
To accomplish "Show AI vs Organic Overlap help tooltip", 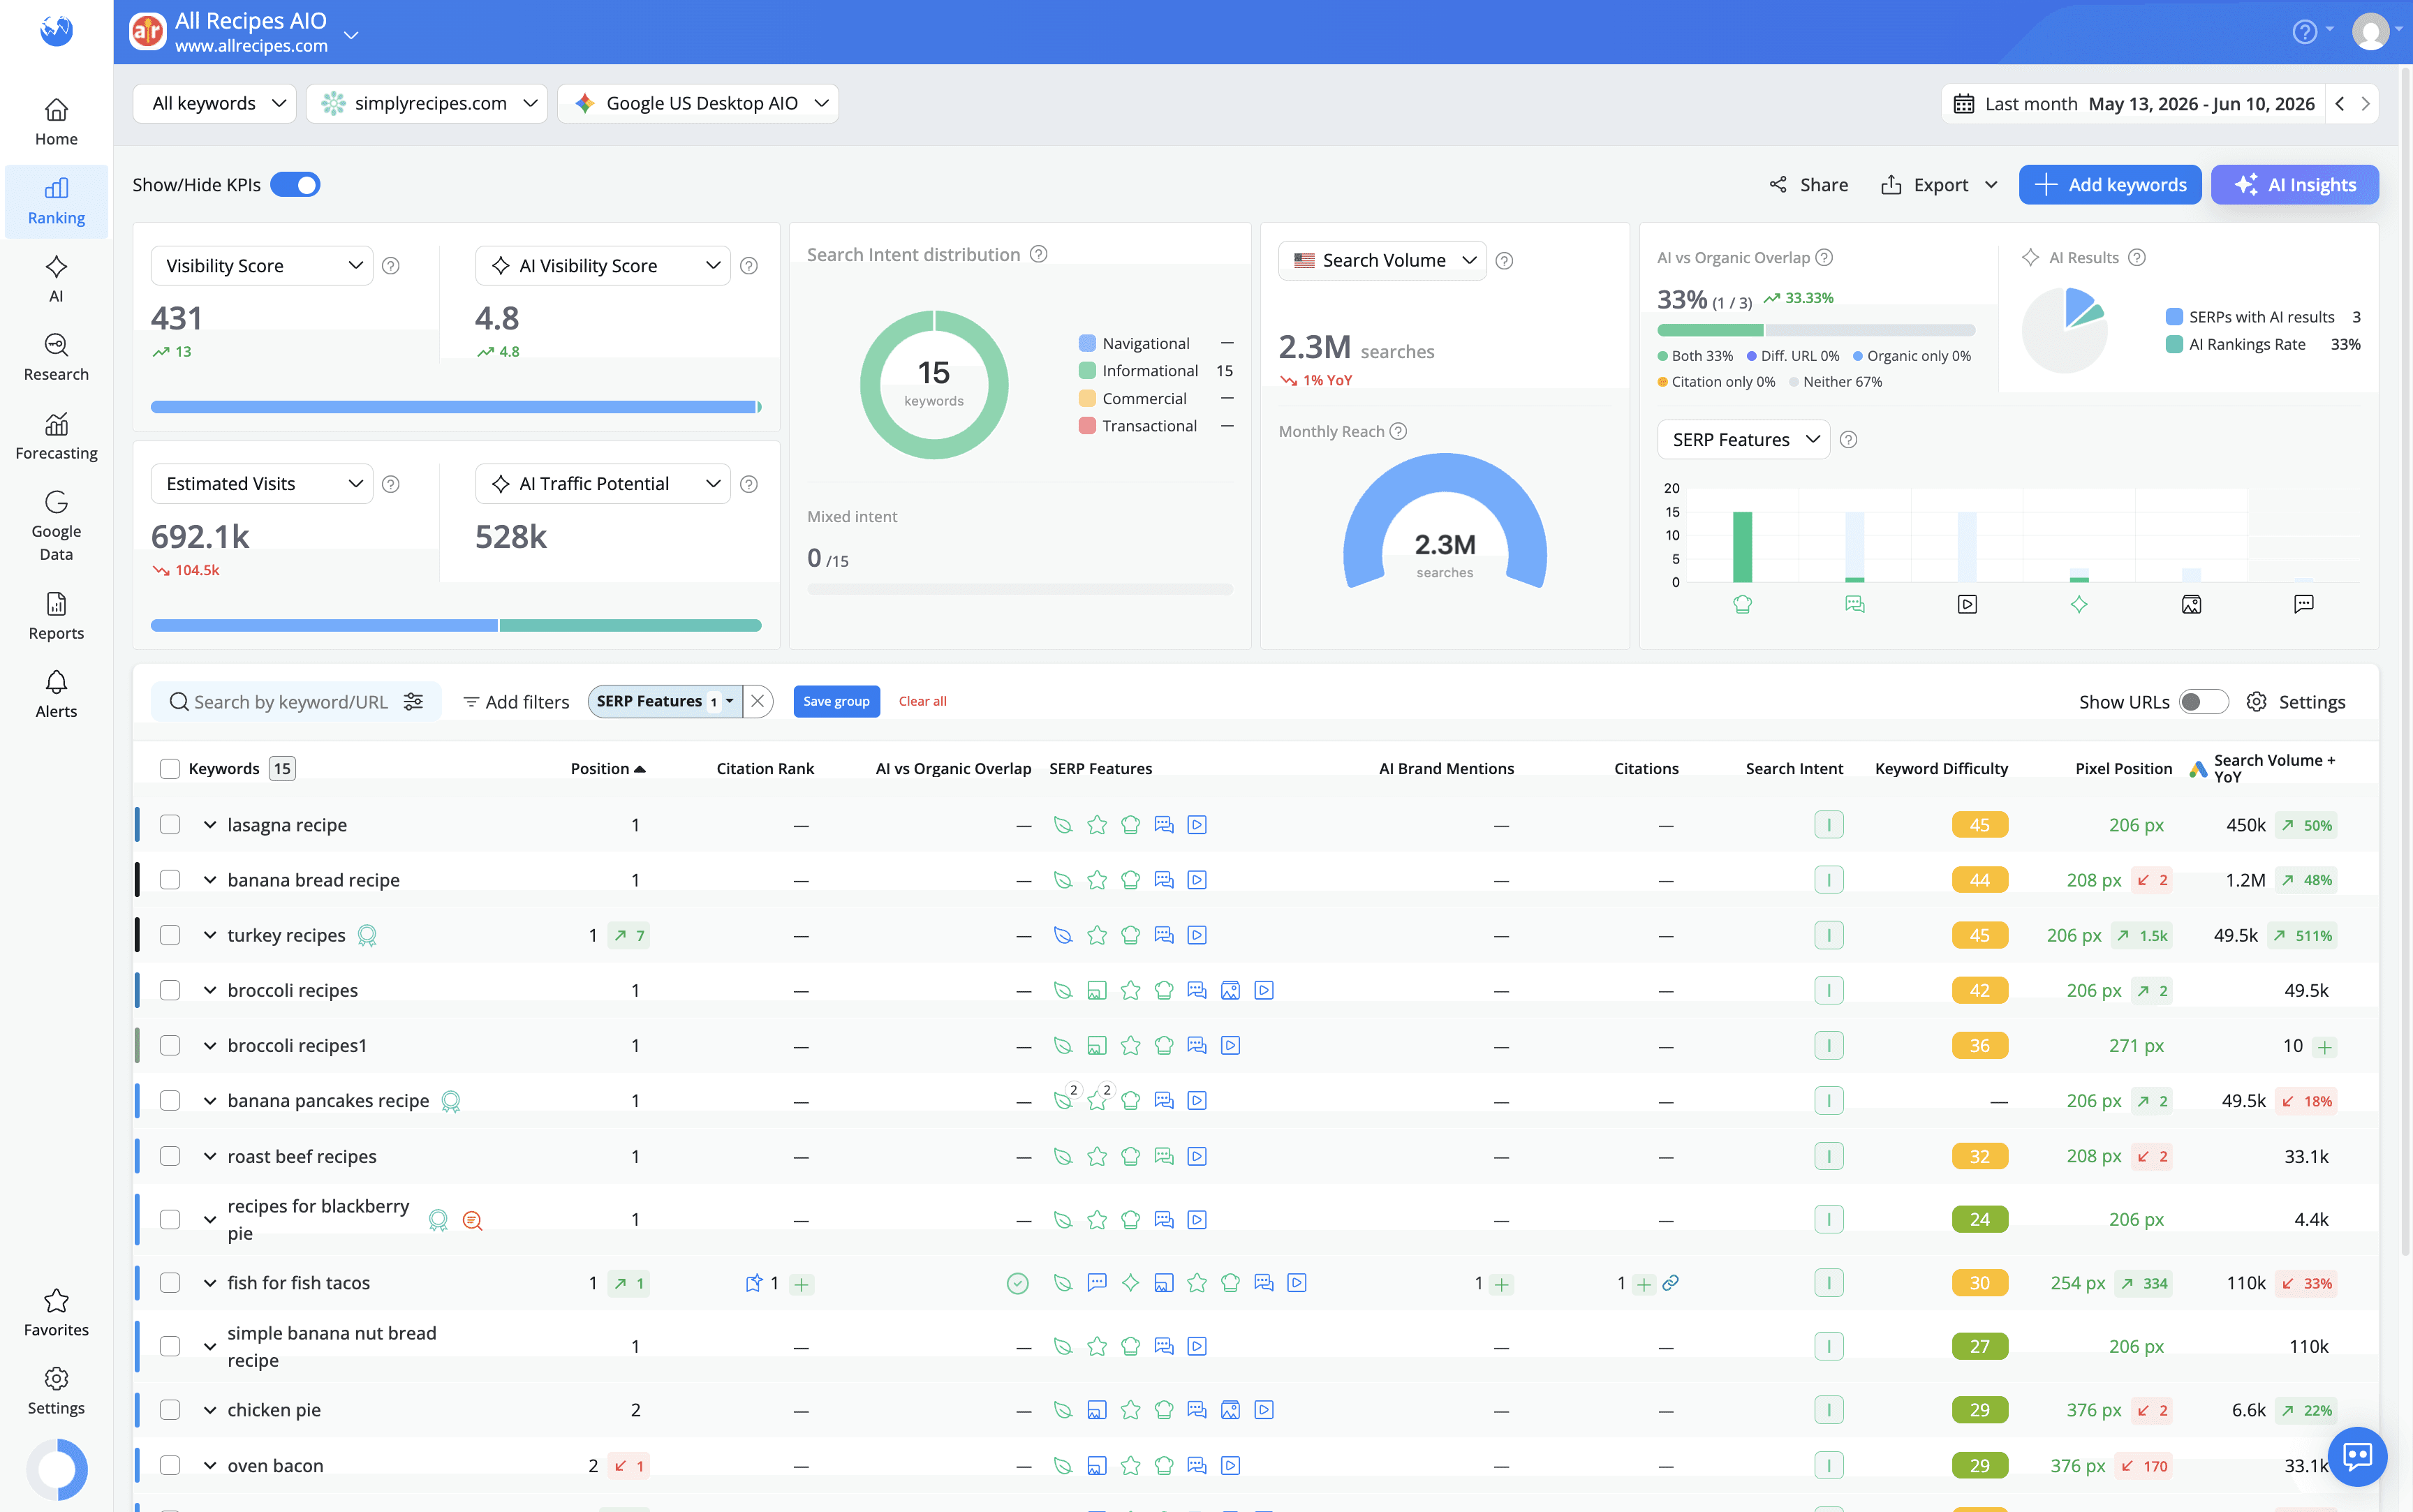I will pos(1824,257).
